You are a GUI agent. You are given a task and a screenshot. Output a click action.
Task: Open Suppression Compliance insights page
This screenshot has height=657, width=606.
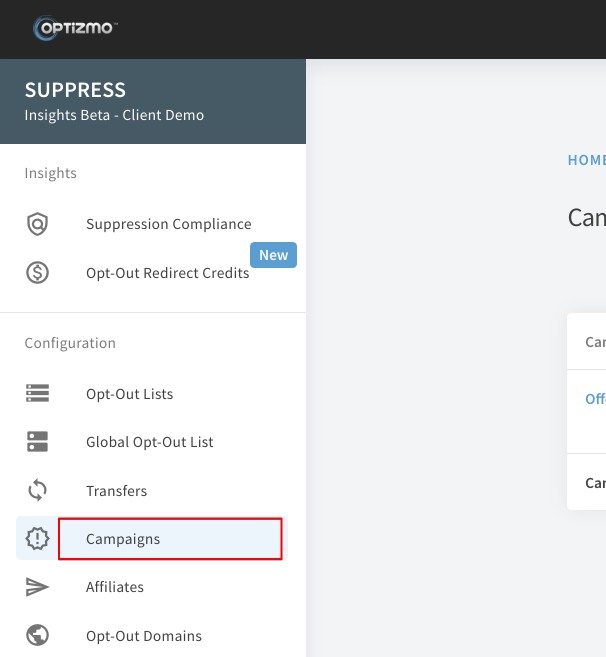[168, 224]
